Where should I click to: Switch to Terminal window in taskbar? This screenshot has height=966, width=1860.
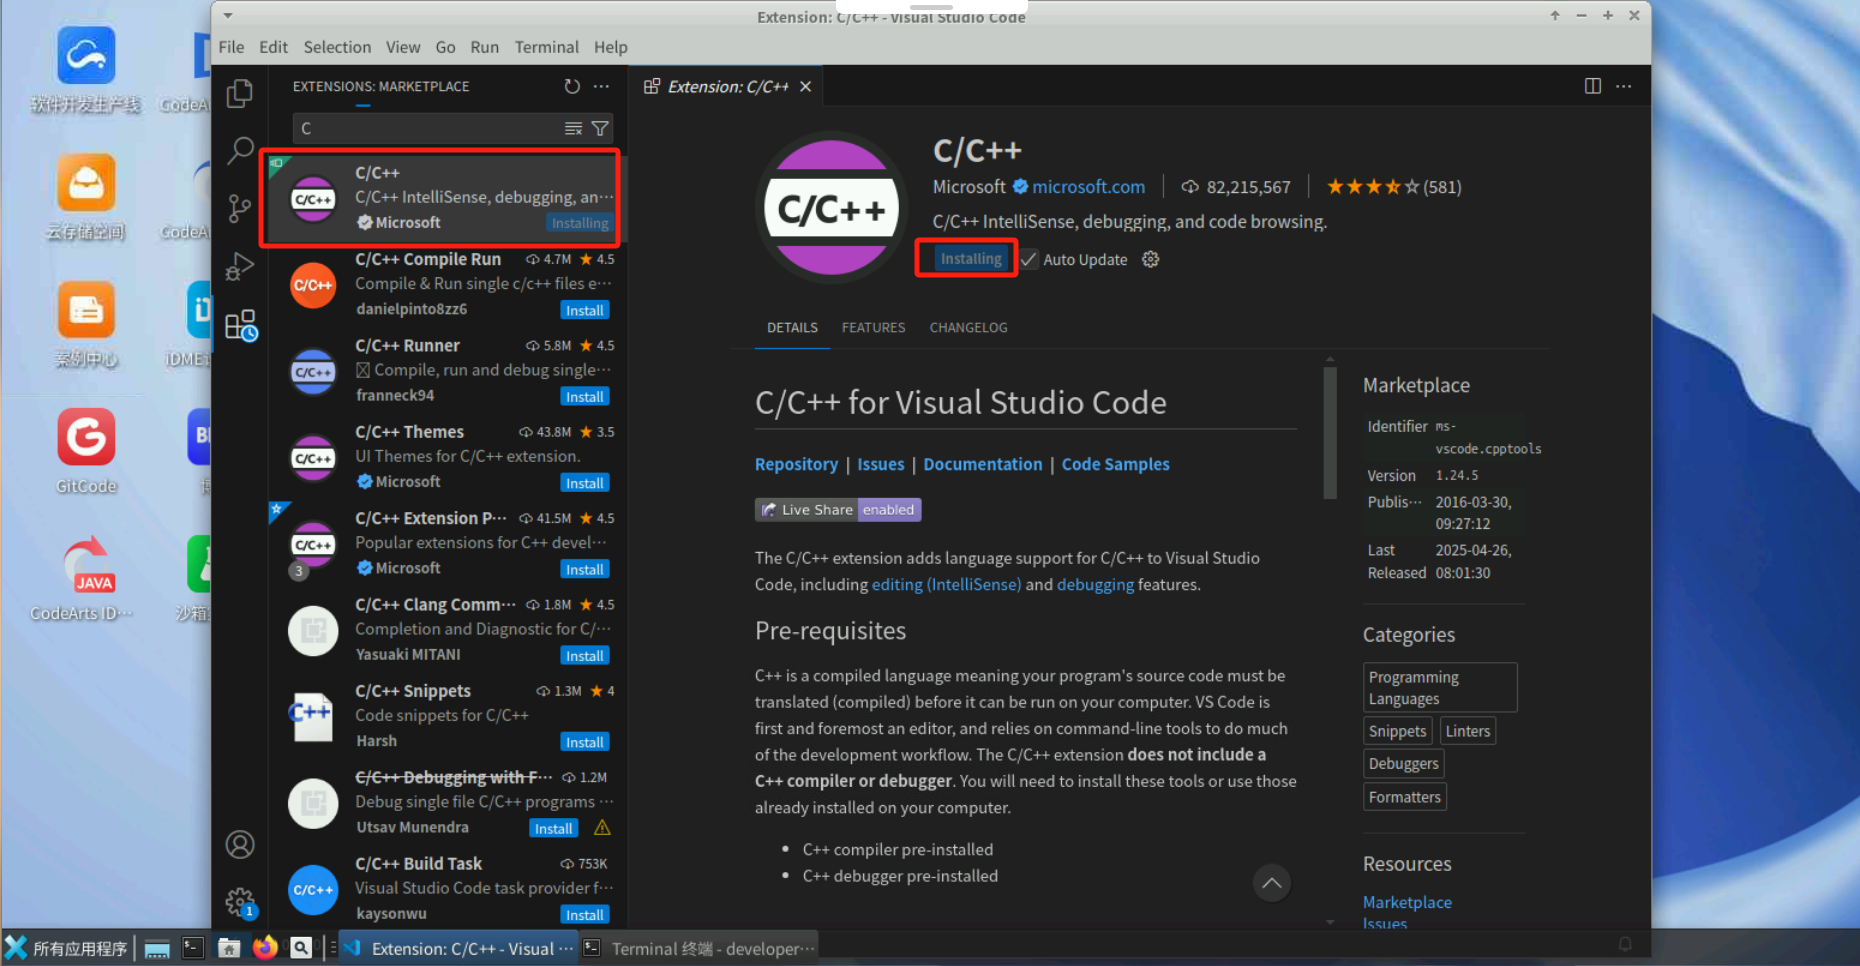(x=699, y=948)
